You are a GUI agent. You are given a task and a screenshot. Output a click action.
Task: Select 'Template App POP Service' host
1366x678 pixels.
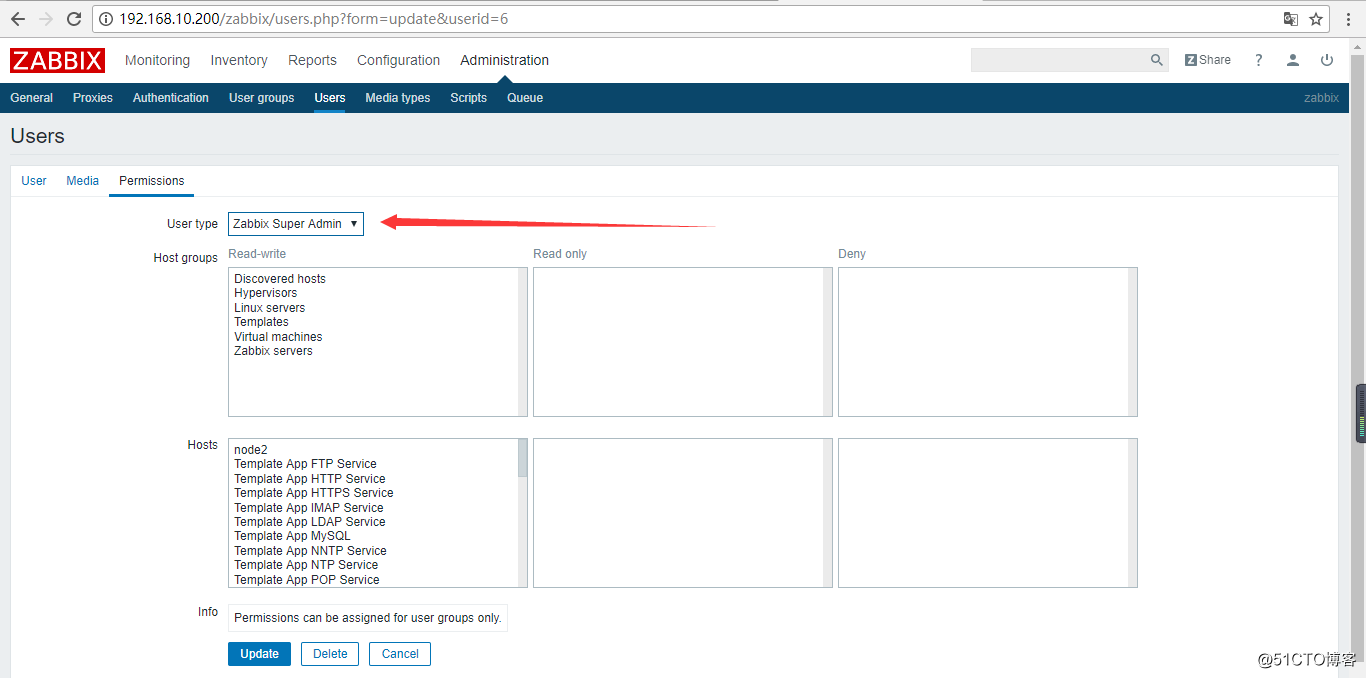point(307,580)
